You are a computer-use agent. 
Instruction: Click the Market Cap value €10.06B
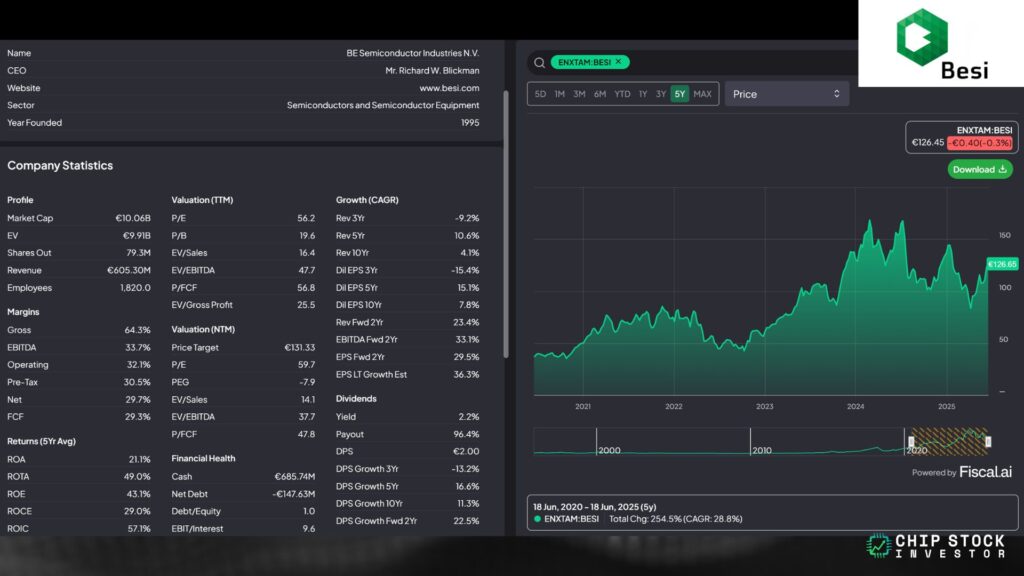tap(133, 218)
